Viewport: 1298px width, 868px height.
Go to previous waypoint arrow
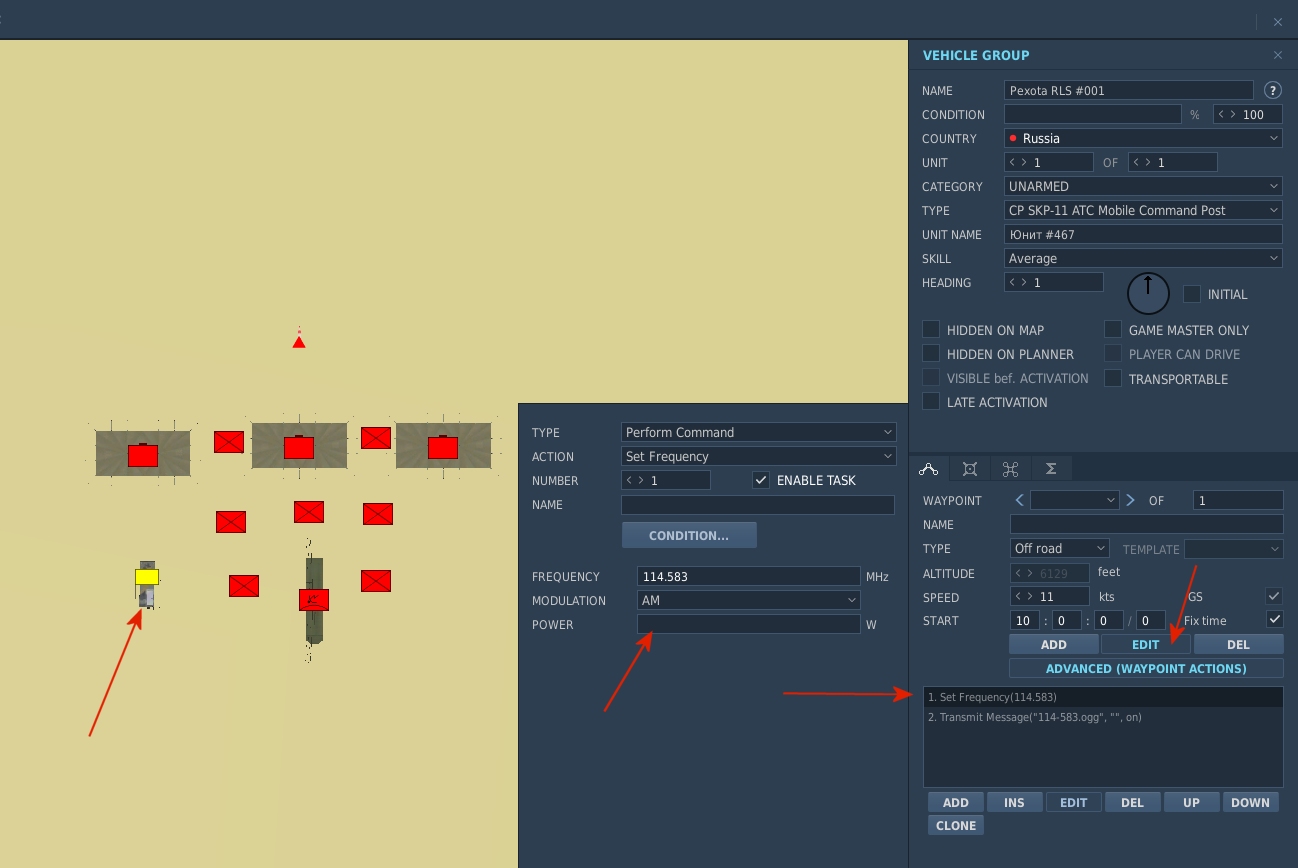1019,500
